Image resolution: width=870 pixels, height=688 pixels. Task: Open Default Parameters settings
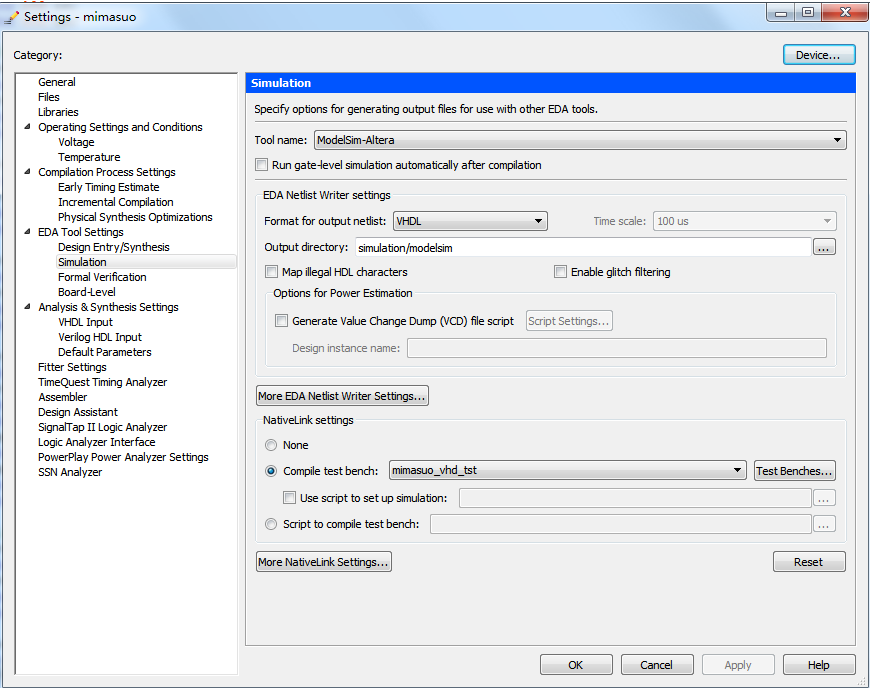[104, 352]
